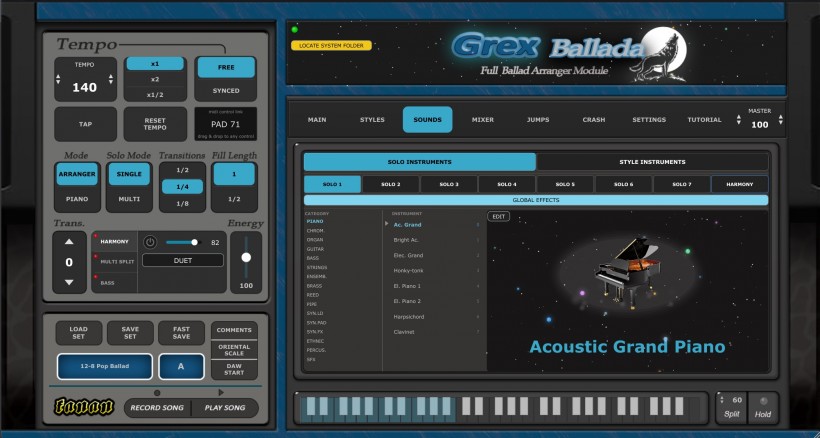This screenshot has width=820, height=438.
Task: Click the Fanan logo
Action: (x=84, y=407)
